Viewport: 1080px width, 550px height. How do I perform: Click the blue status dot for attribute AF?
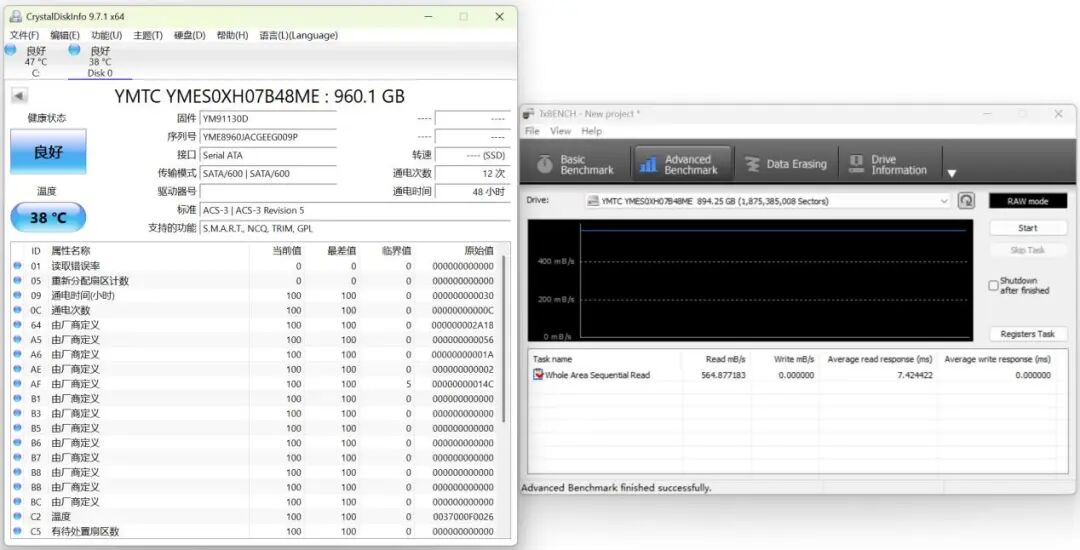pyautogui.click(x=17, y=384)
